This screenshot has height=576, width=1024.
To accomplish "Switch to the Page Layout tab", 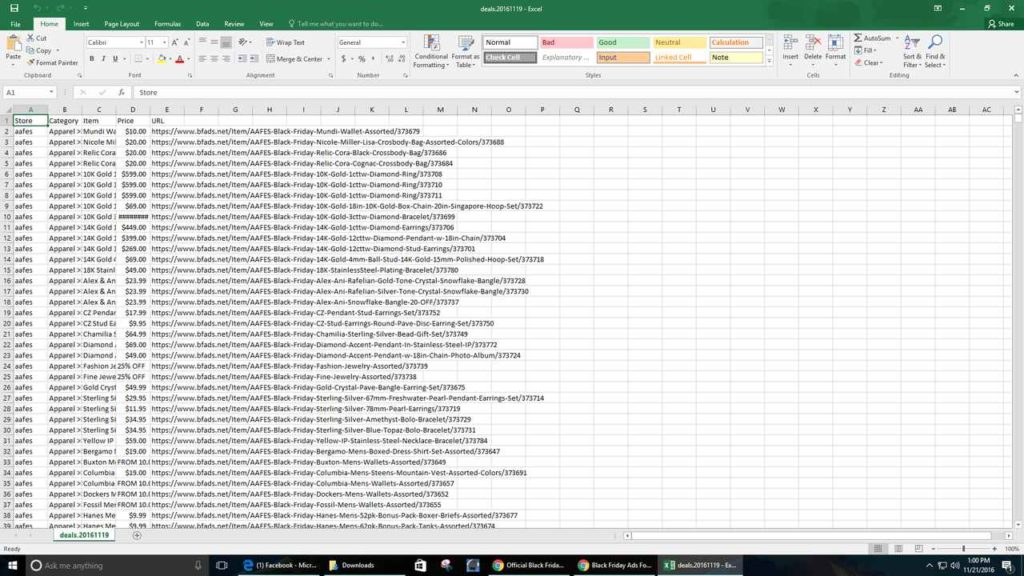I will (121, 24).
